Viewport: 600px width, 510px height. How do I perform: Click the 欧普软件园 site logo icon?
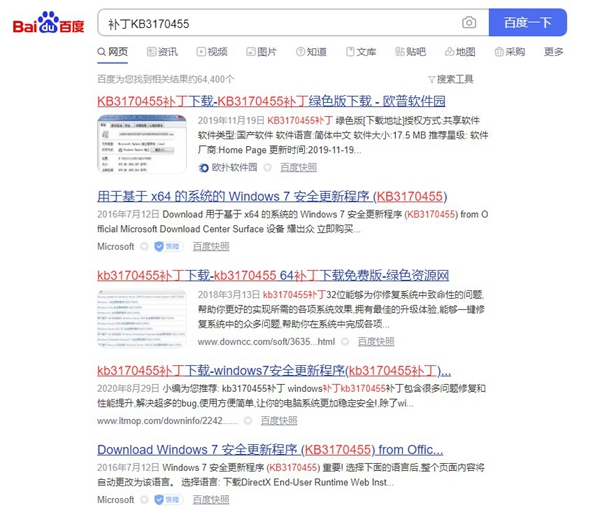point(204,168)
